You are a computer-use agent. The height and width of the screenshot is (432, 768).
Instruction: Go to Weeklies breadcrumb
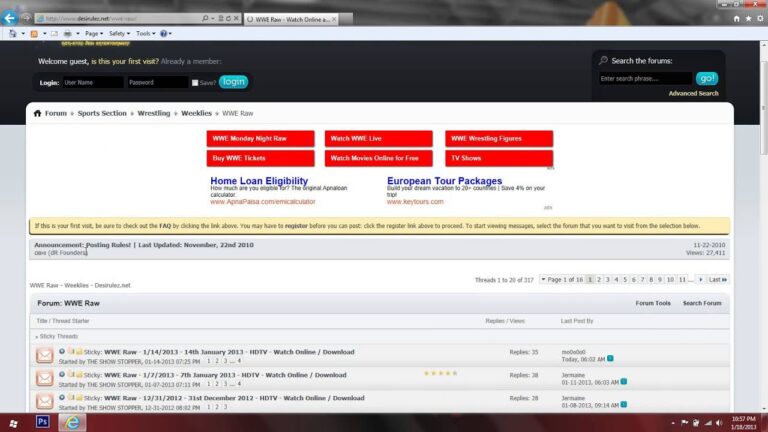pos(196,113)
